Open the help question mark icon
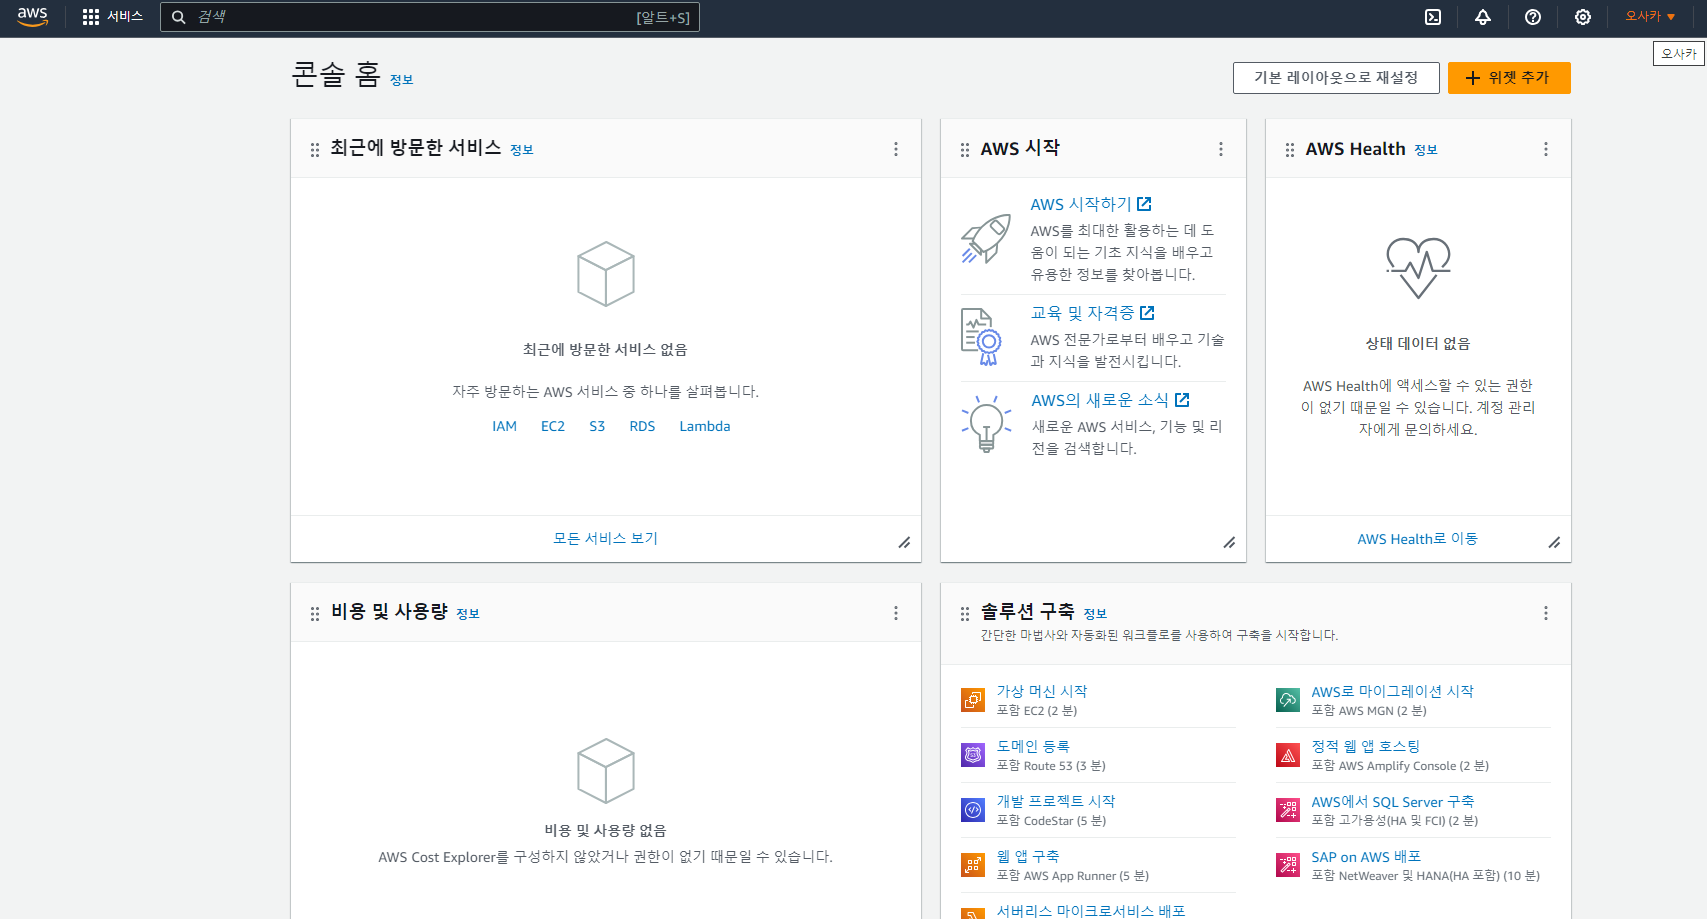Image resolution: width=1707 pixels, height=919 pixels. 1533,17
